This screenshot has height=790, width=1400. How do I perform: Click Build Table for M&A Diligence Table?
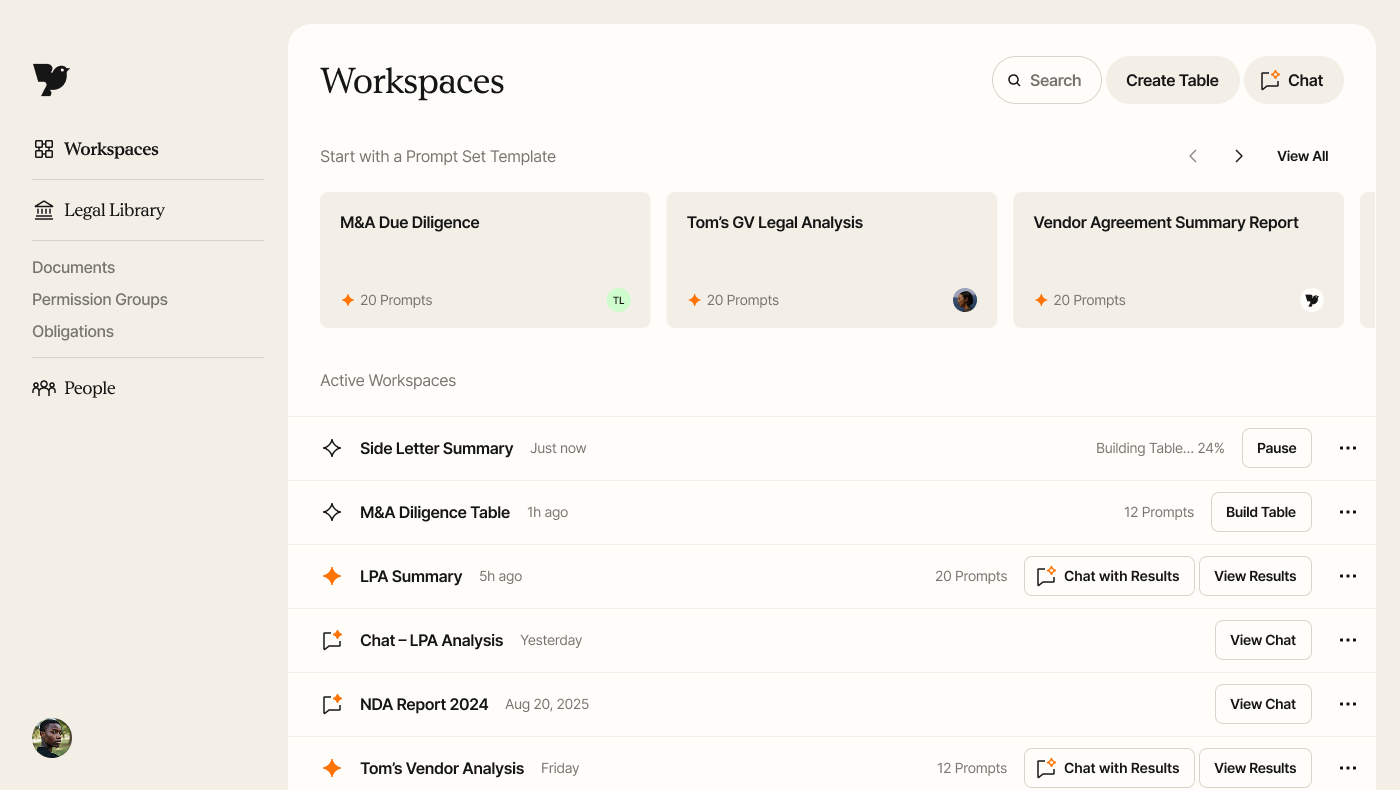point(1260,512)
